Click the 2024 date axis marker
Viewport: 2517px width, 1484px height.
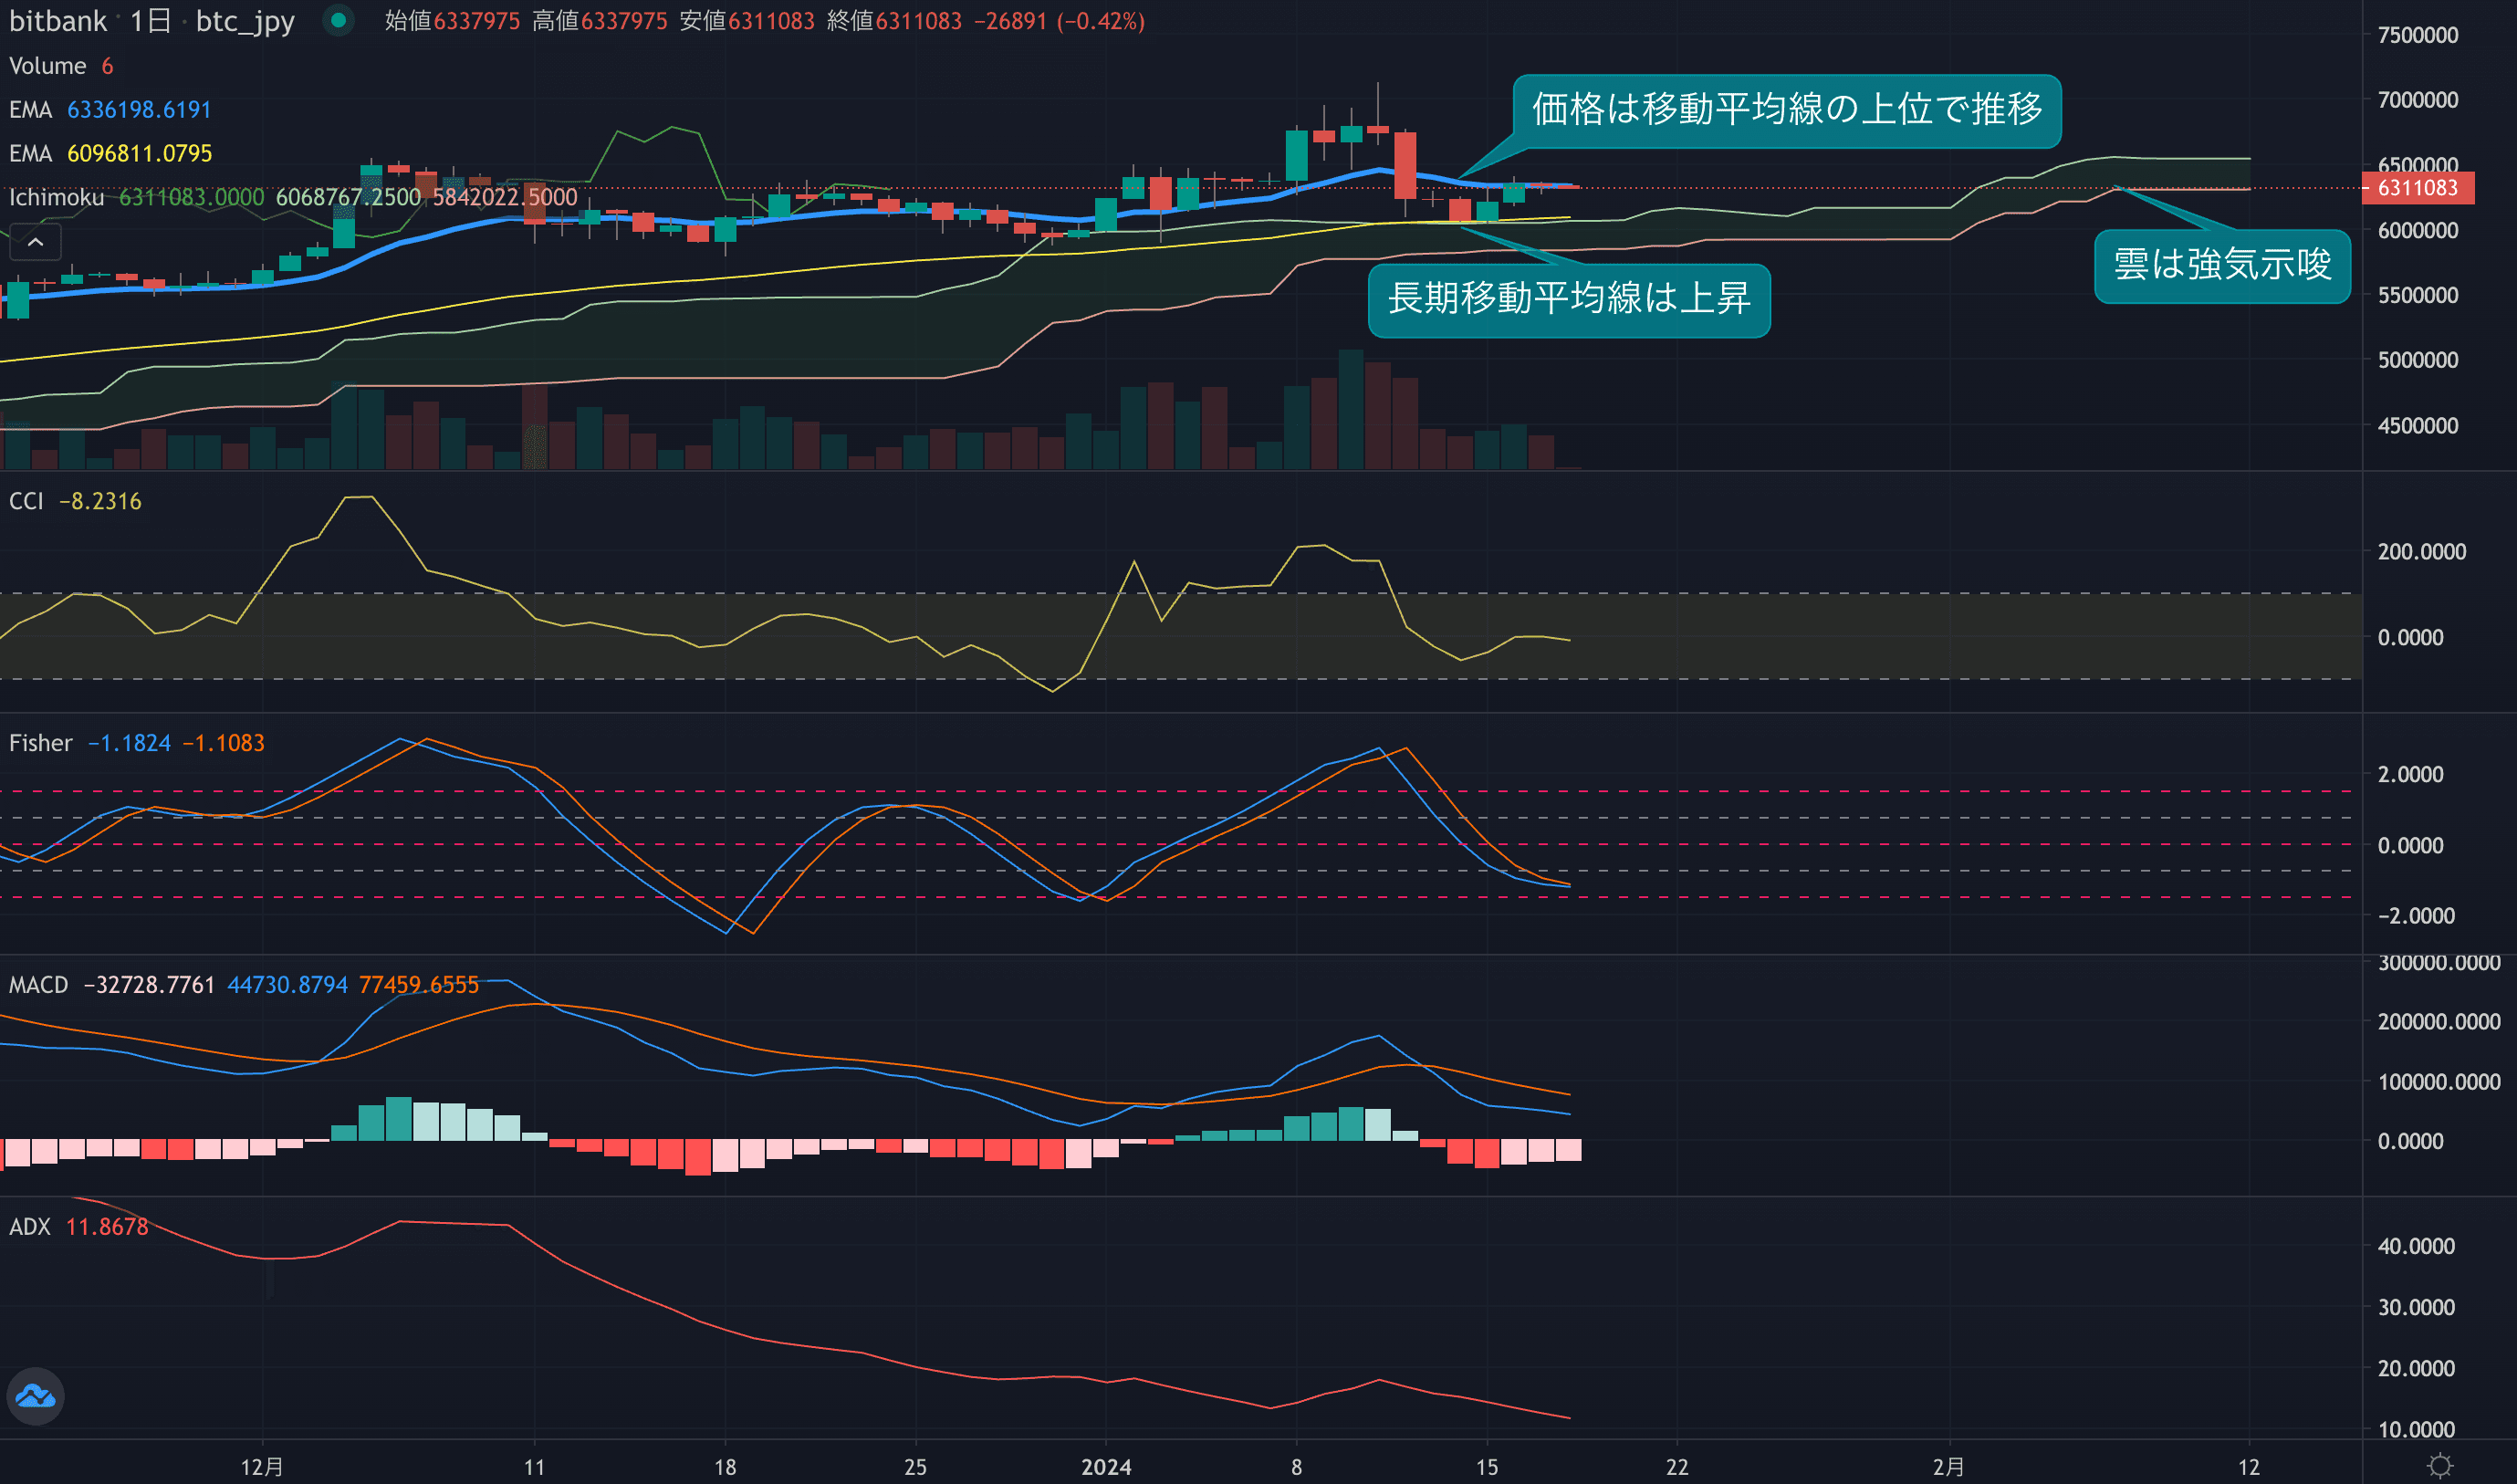coord(1105,1466)
